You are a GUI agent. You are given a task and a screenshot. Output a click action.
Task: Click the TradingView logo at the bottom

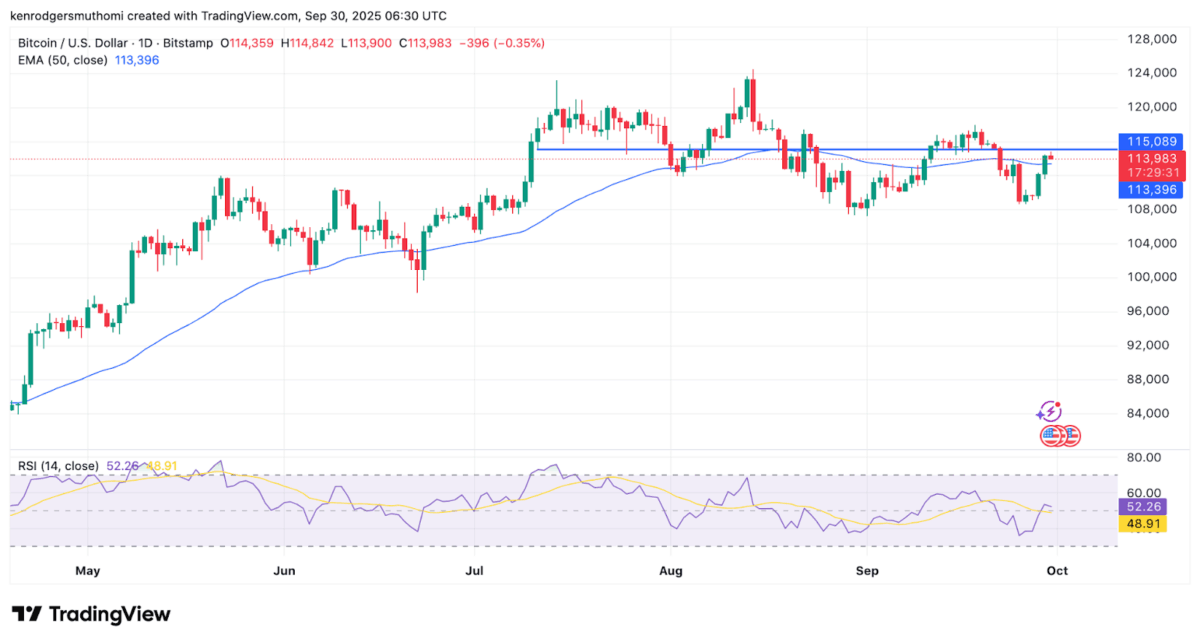click(91, 614)
